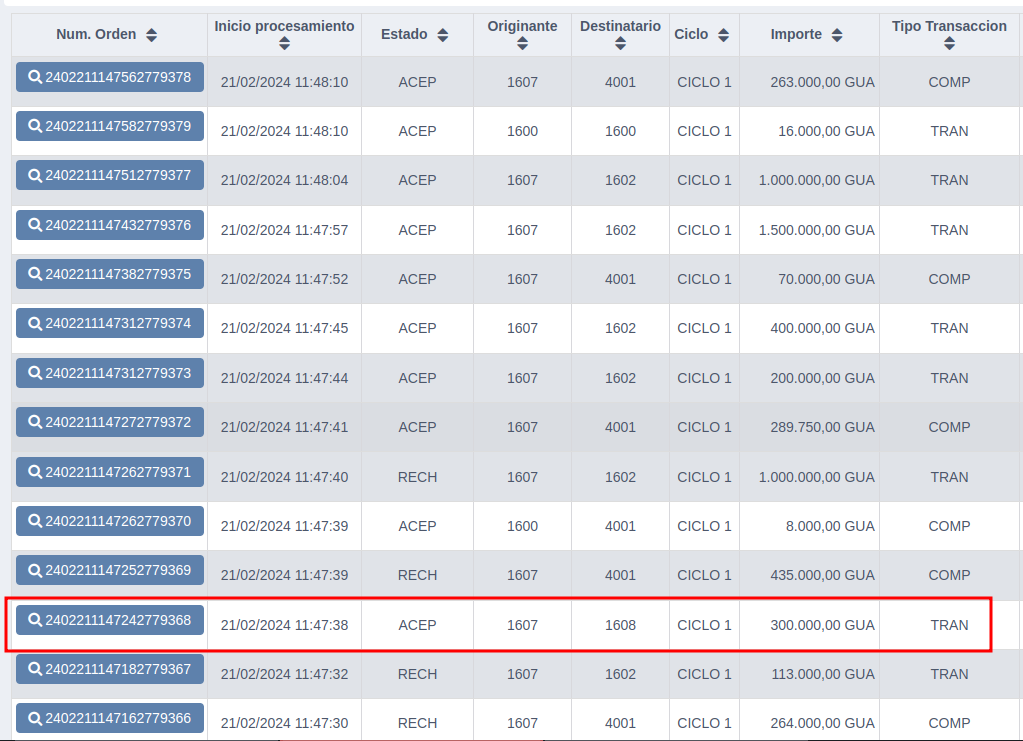
Task: Open order 2402211147242779368 details
Action: click(x=110, y=620)
